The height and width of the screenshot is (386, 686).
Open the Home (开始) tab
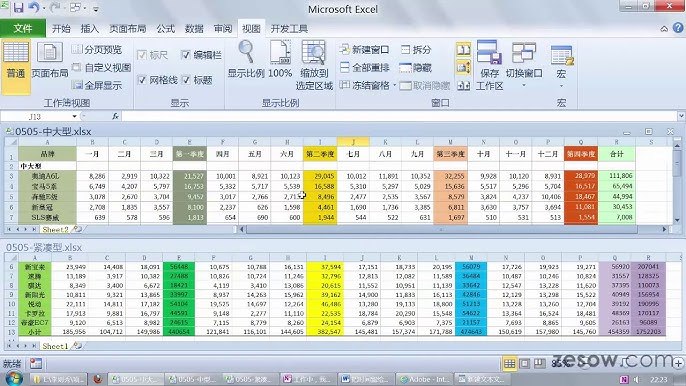61,28
